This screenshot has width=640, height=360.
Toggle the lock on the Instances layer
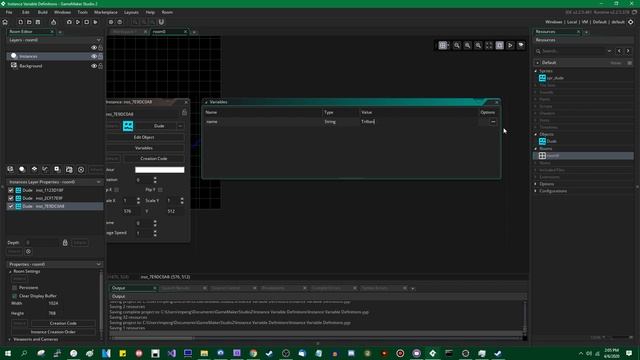point(100,56)
